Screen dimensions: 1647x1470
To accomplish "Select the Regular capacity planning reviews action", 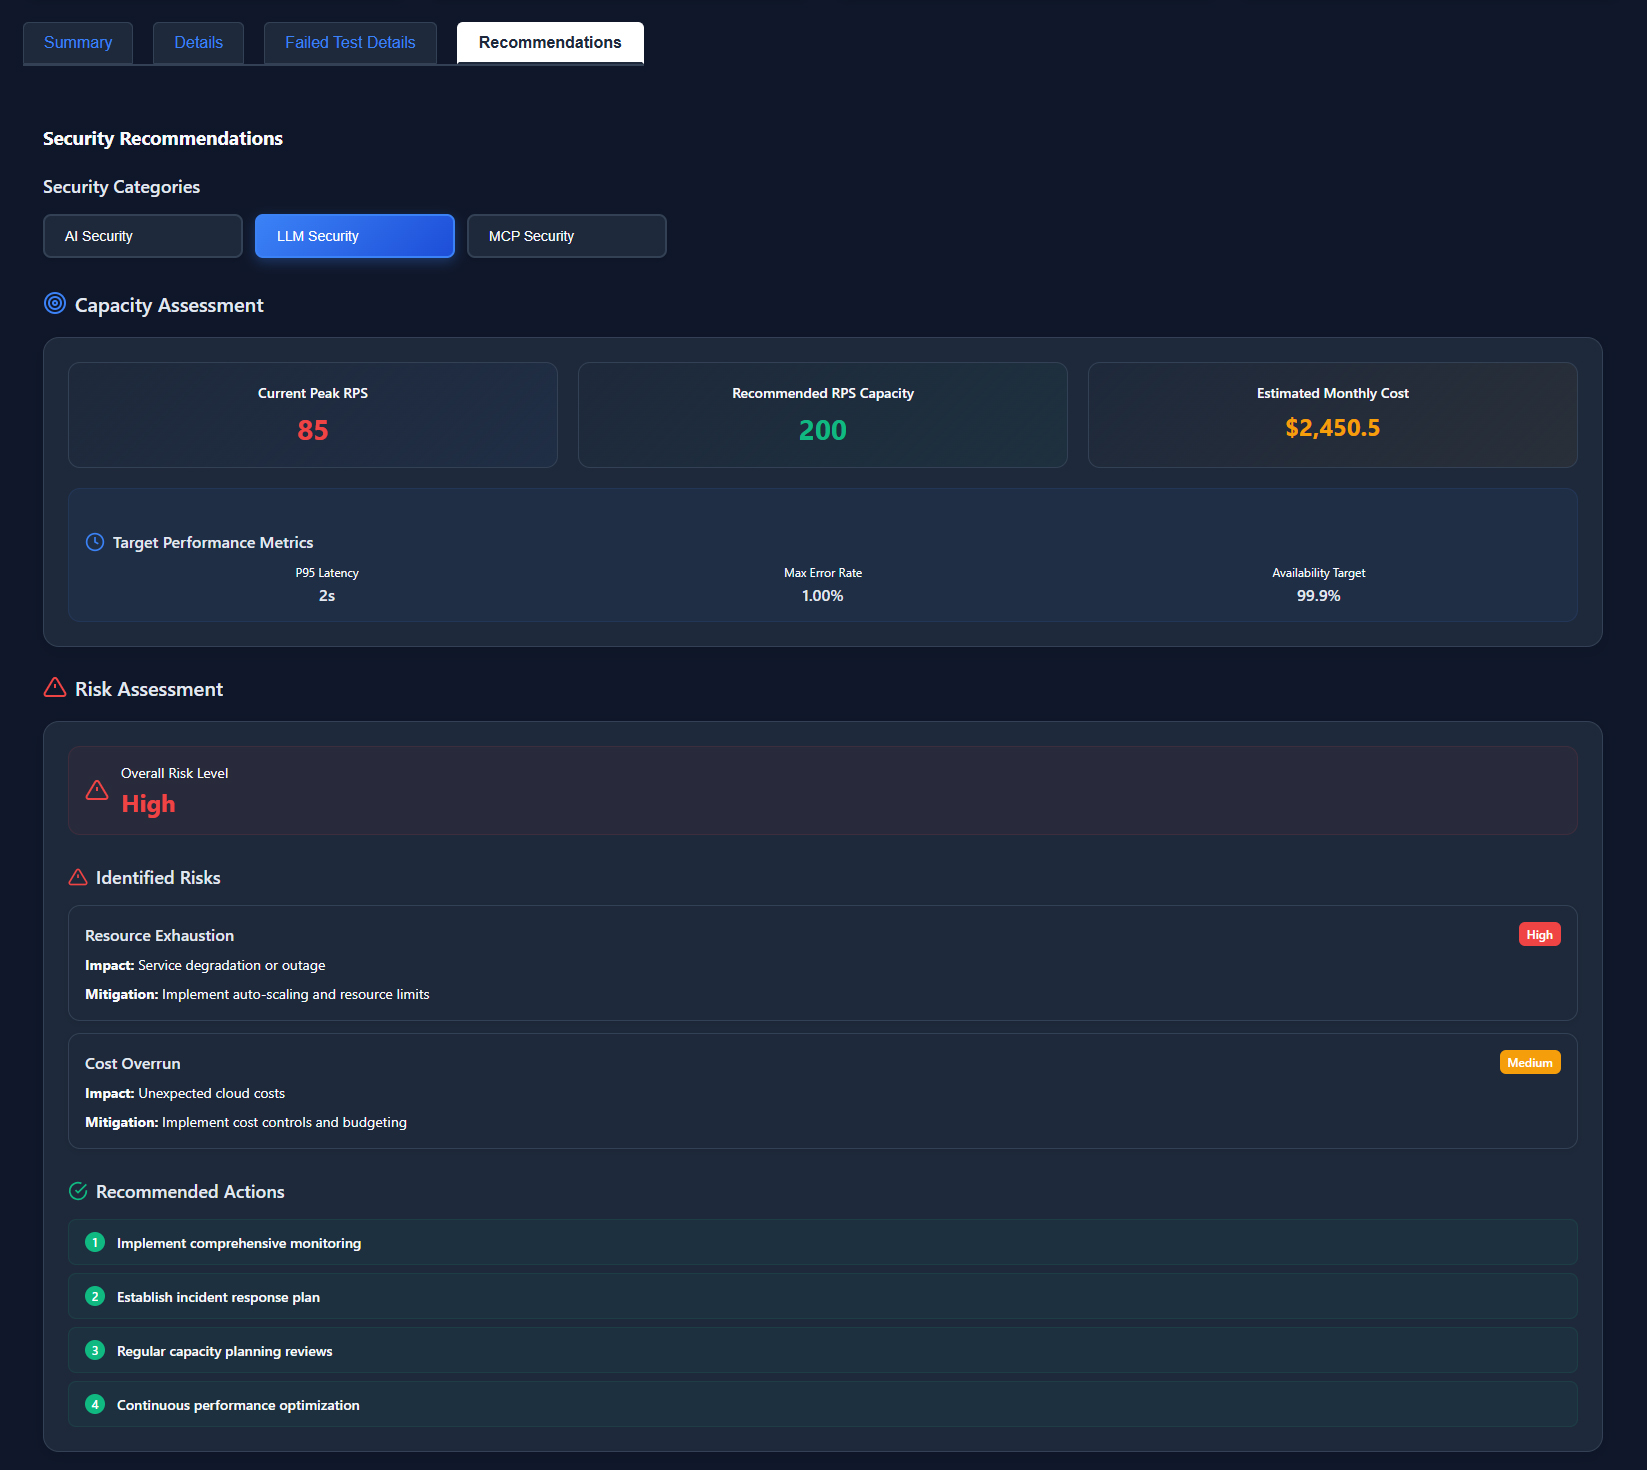I will click(x=224, y=1351).
